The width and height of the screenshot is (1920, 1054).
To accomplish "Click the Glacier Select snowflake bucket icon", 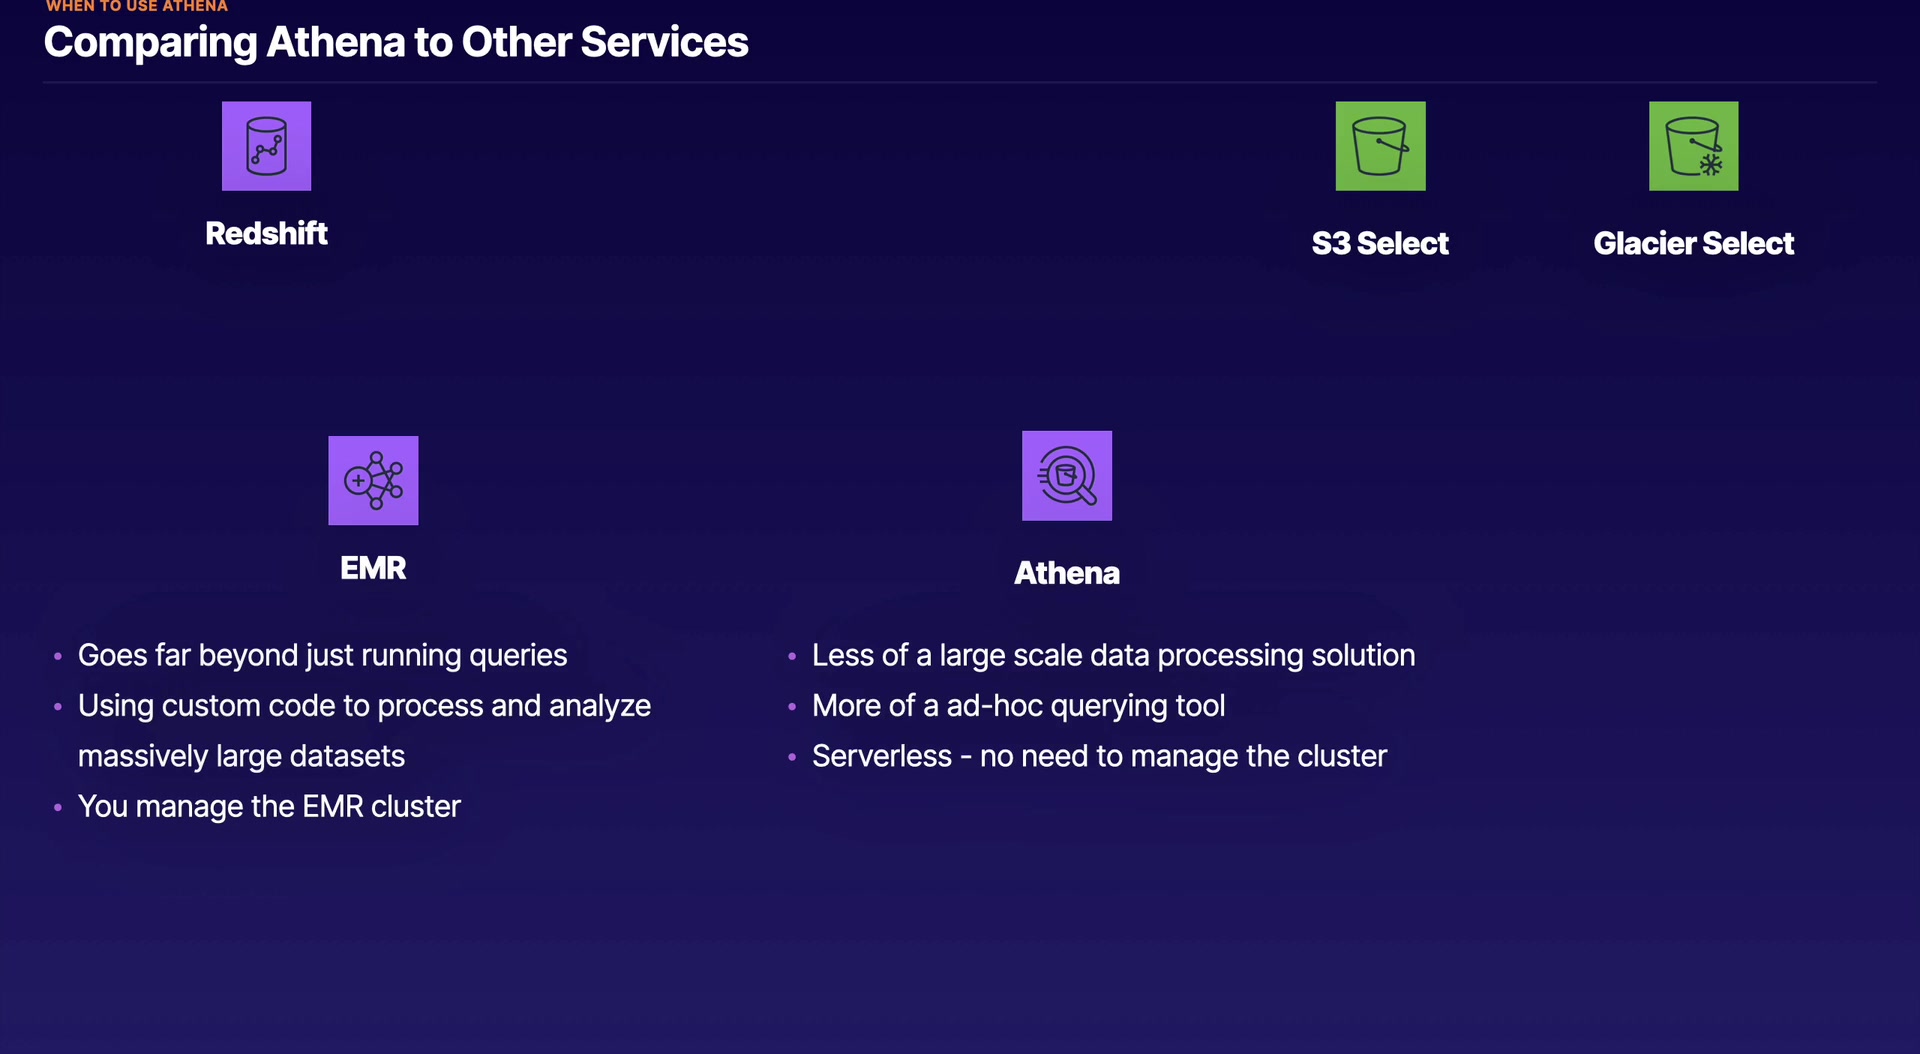I will tap(1693, 146).
